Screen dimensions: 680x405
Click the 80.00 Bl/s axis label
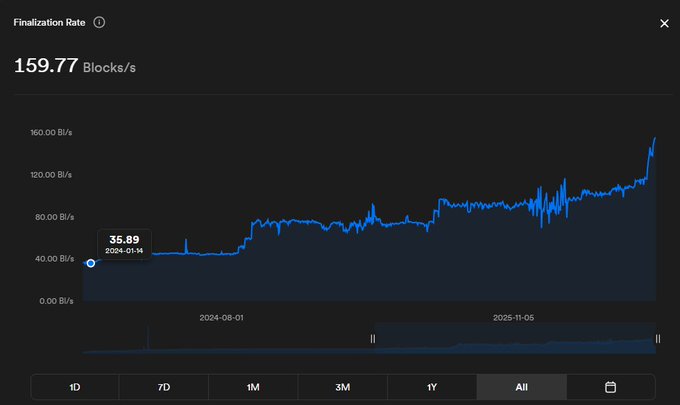coord(55,217)
